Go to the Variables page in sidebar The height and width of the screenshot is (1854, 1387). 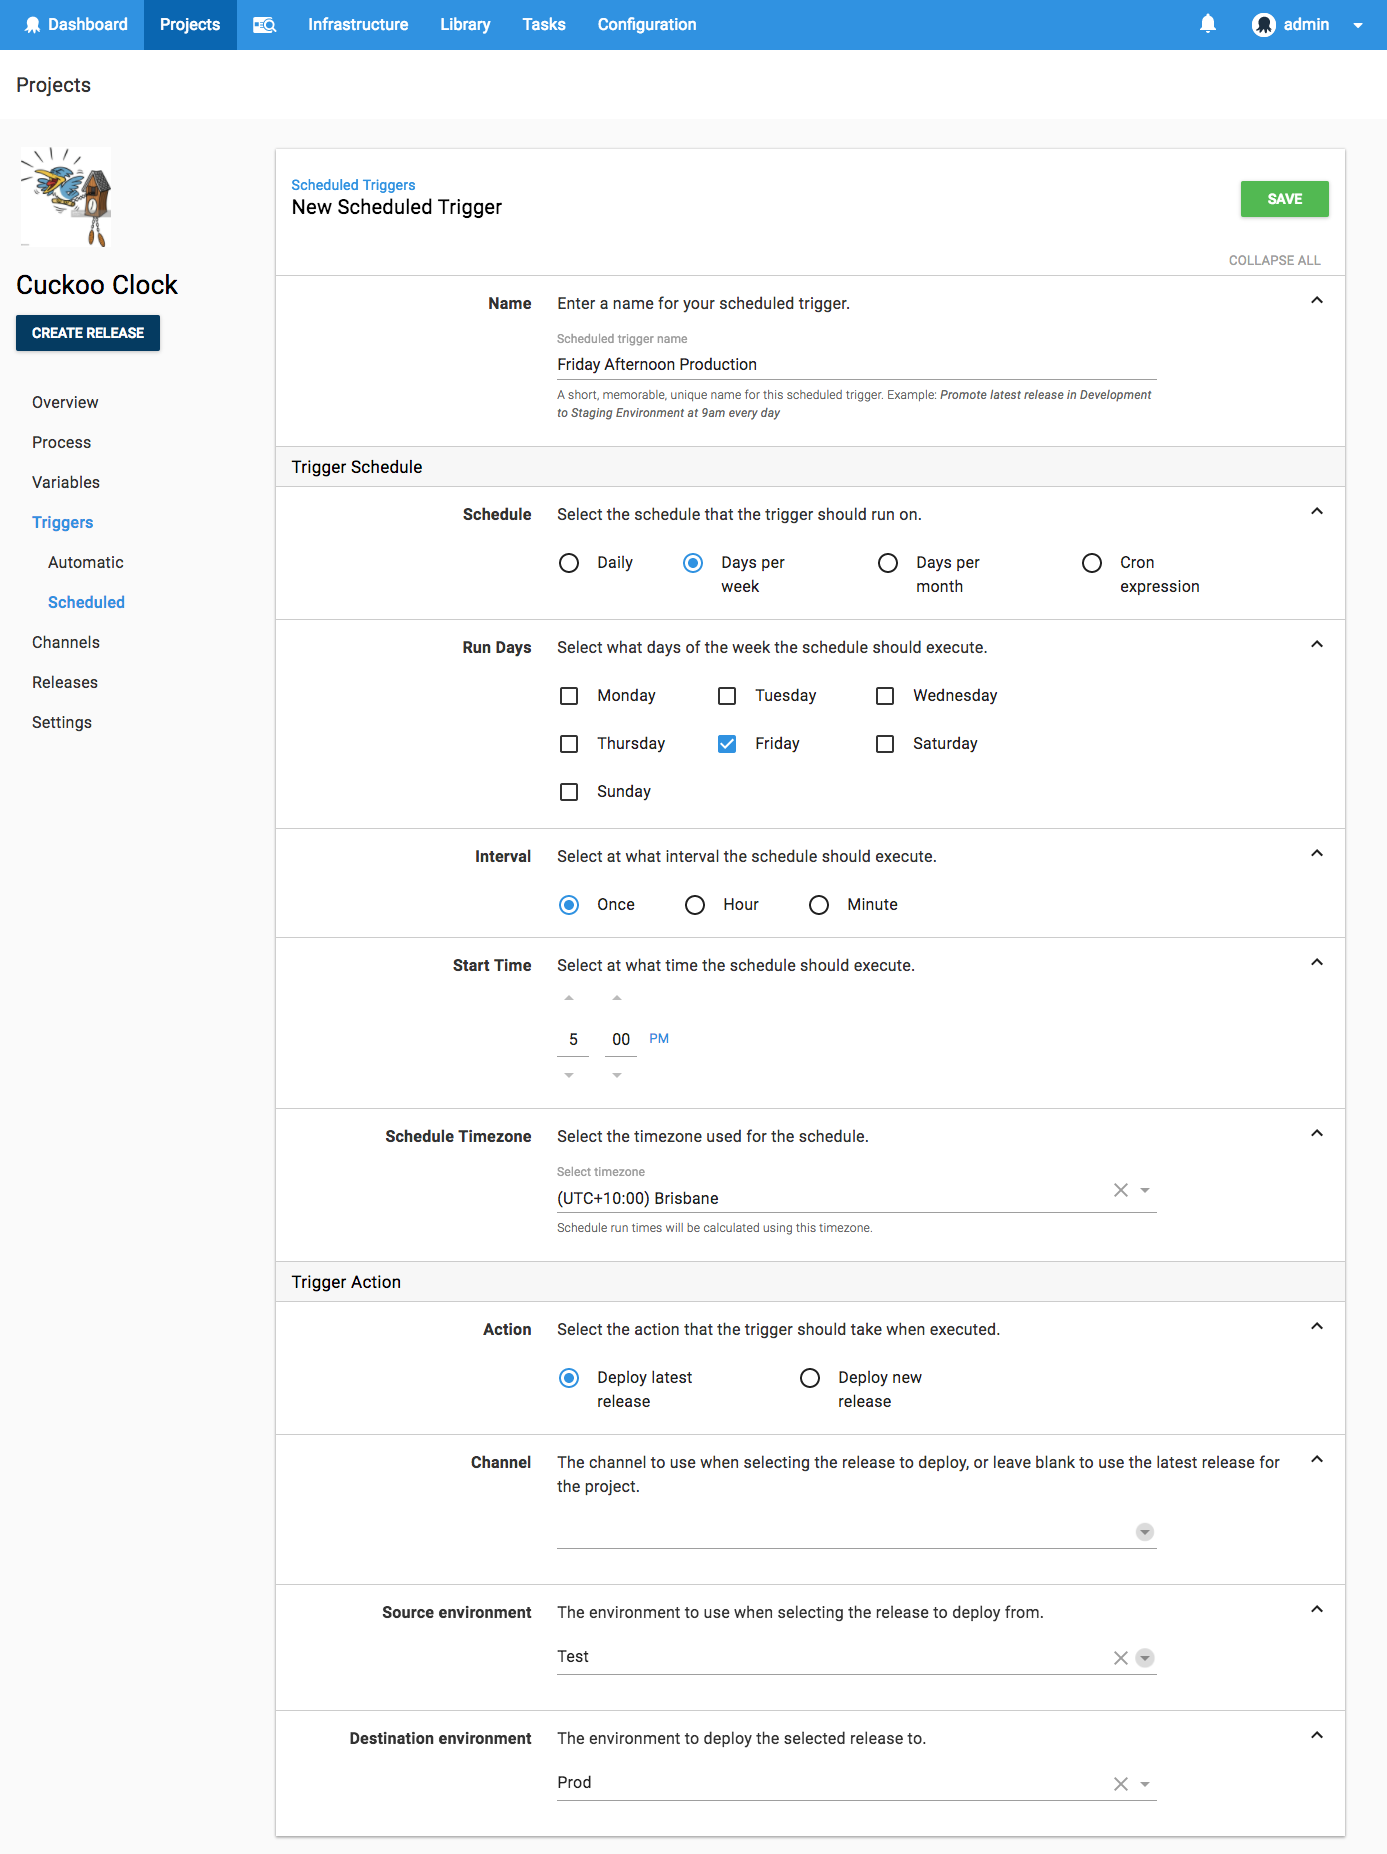[x=66, y=482]
